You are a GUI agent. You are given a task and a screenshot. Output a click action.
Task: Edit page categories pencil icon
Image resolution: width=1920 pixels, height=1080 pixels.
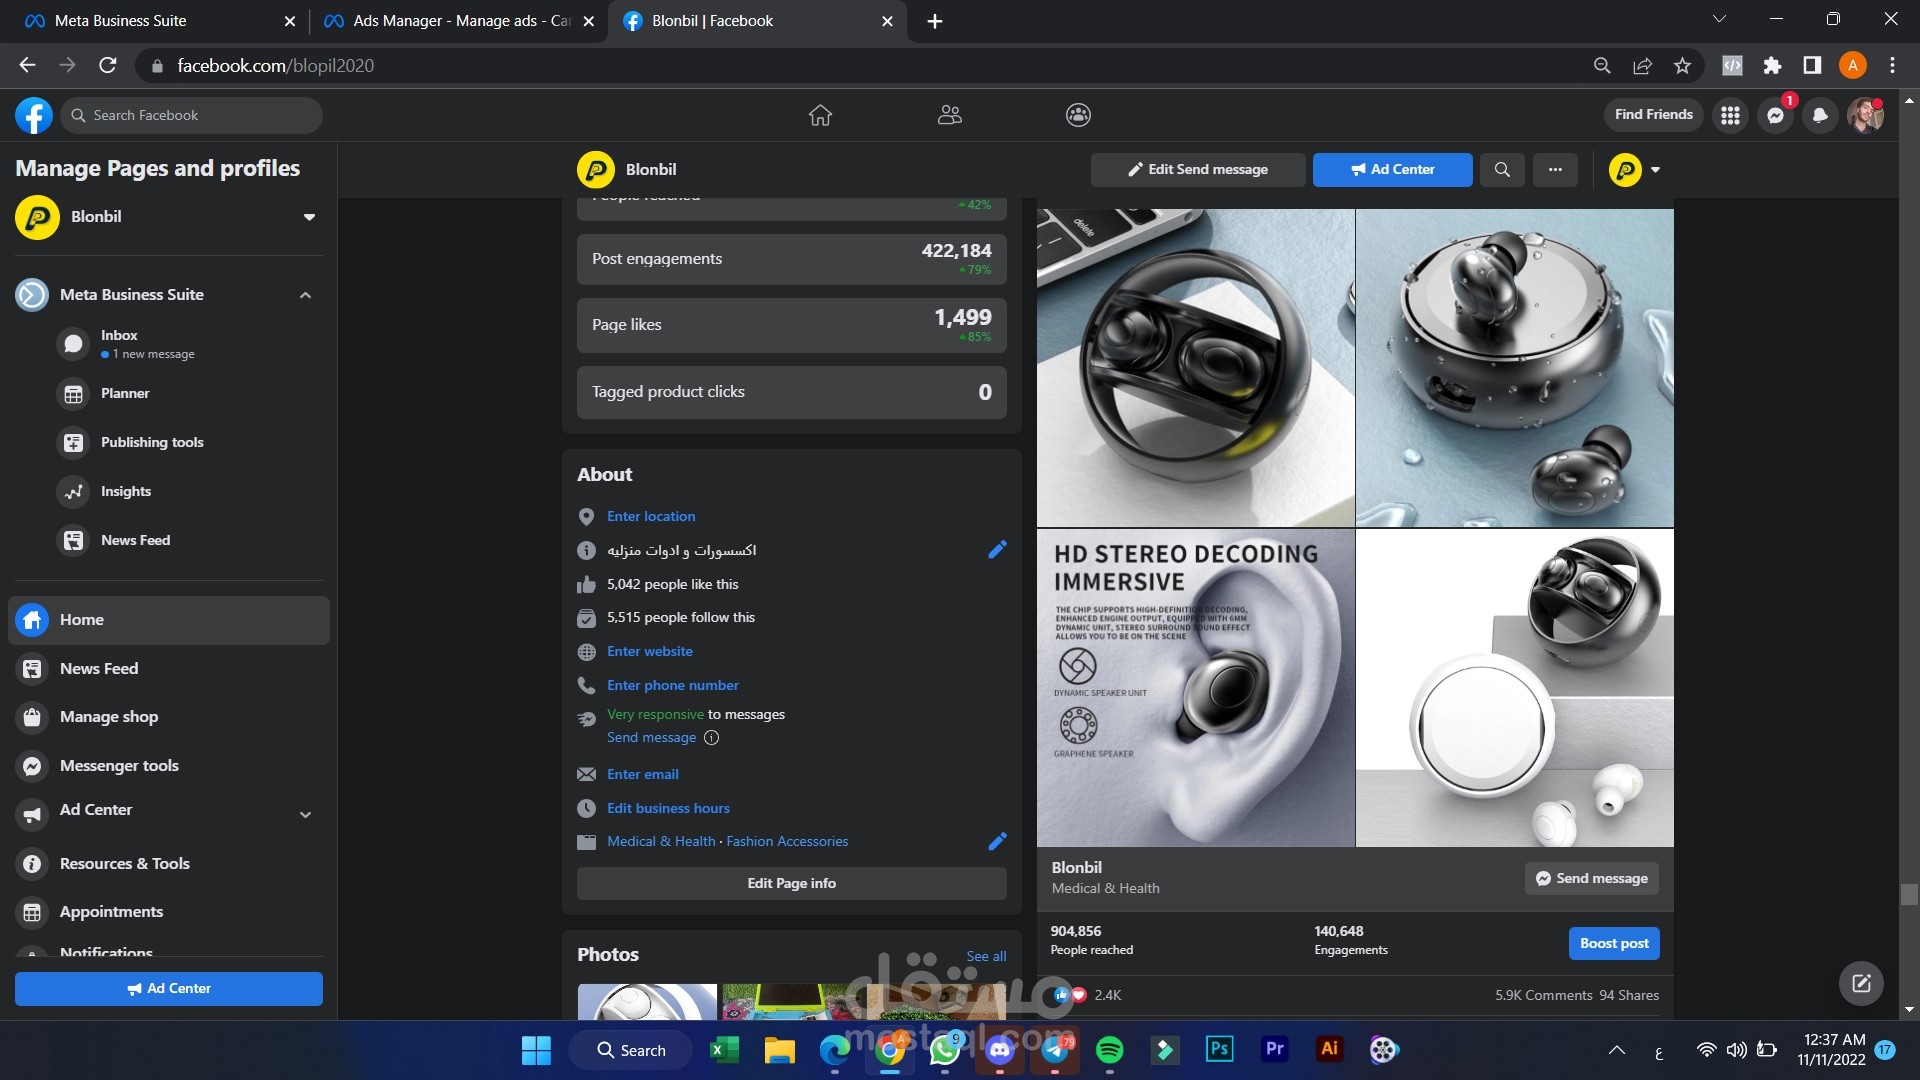coord(997,841)
